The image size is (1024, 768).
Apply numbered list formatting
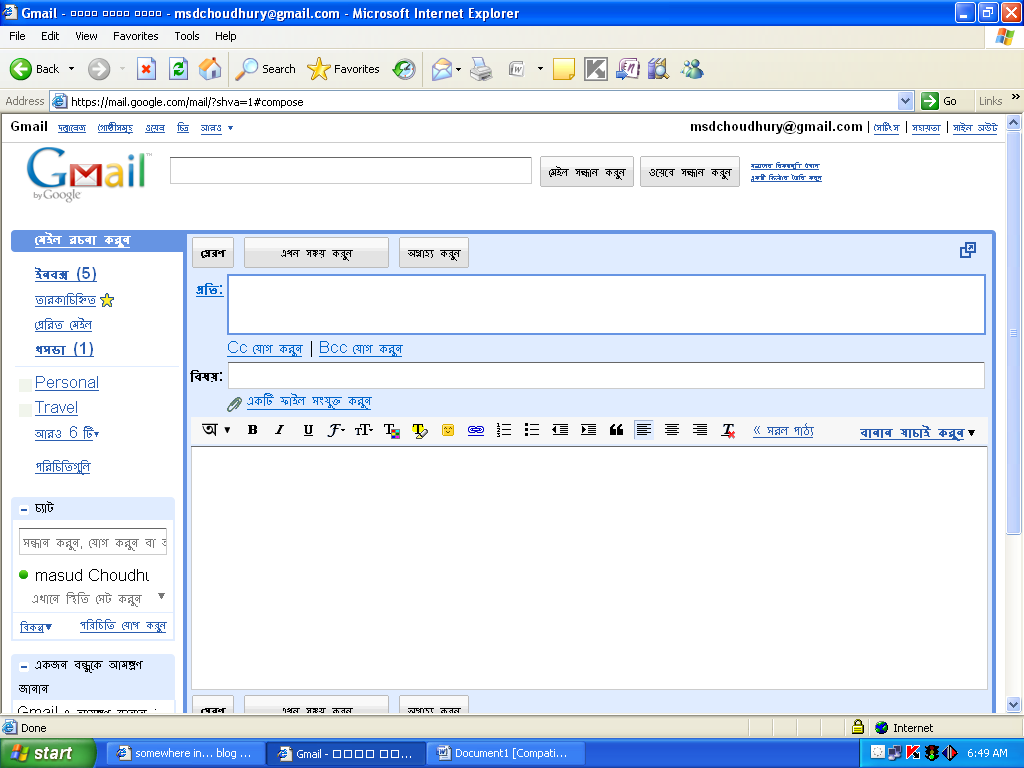pyautogui.click(x=504, y=430)
